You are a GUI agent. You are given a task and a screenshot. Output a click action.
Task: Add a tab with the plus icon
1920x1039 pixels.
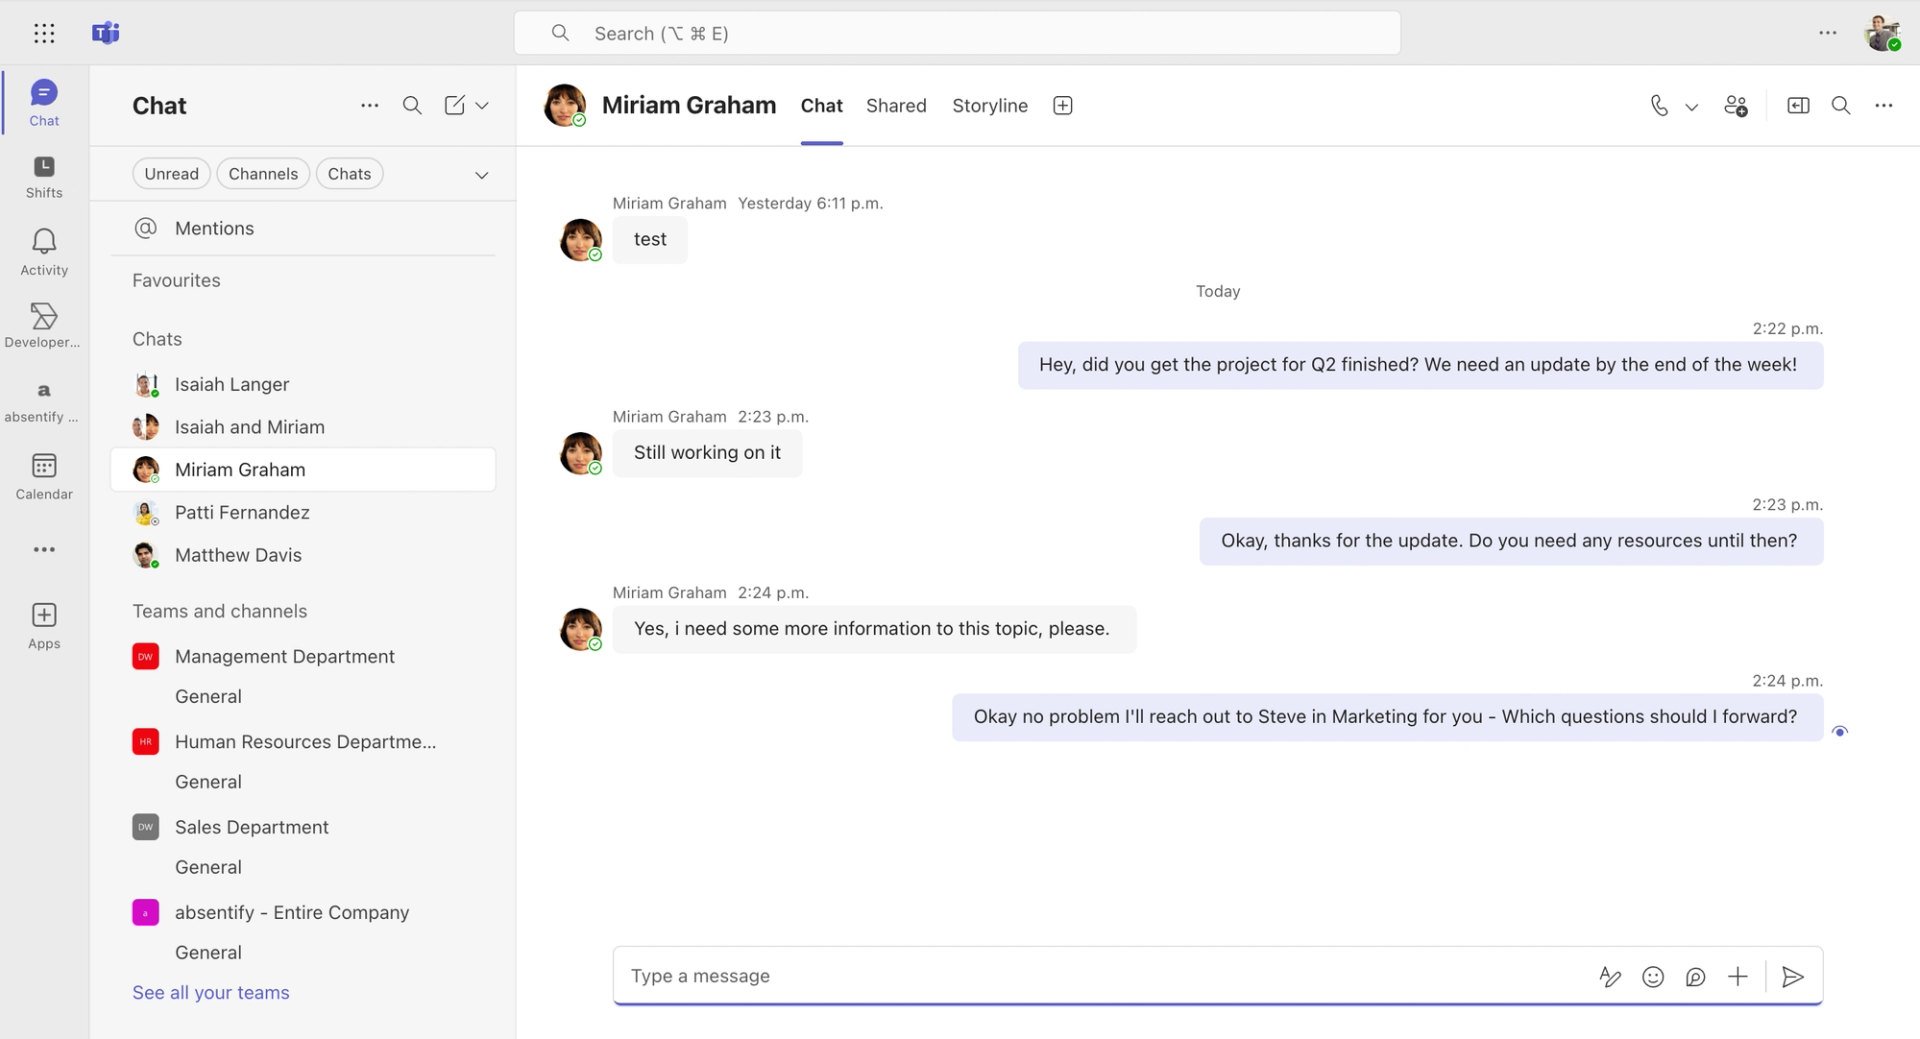pos(1063,105)
